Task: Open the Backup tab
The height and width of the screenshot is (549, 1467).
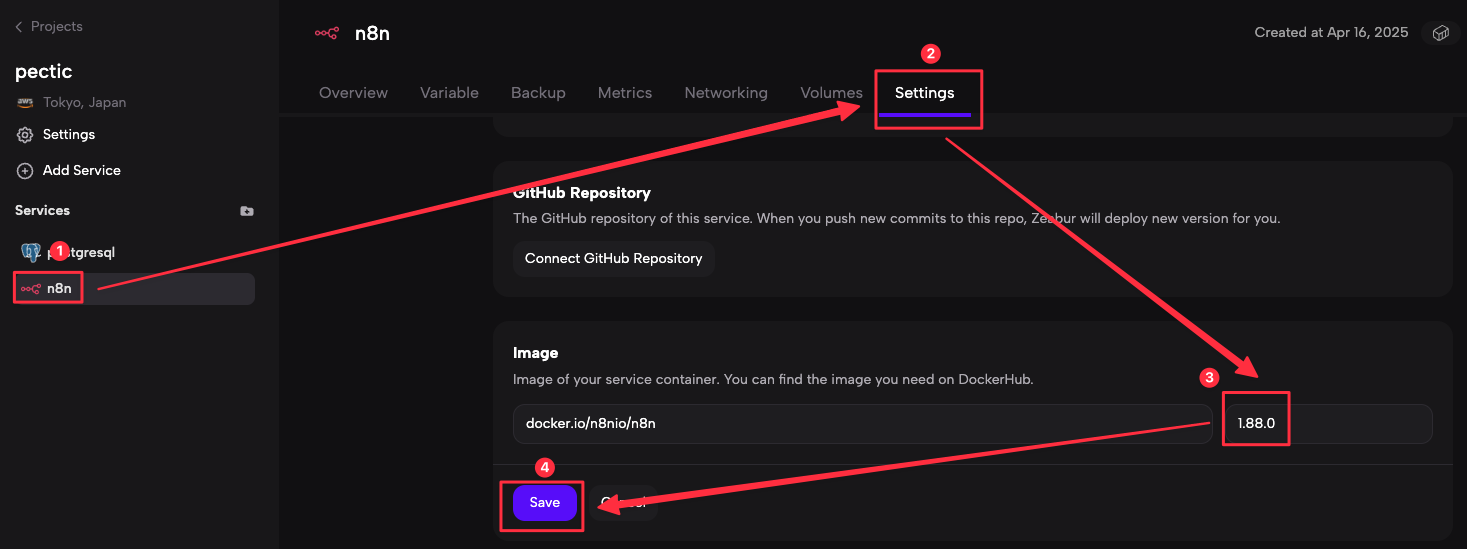Action: click(538, 93)
